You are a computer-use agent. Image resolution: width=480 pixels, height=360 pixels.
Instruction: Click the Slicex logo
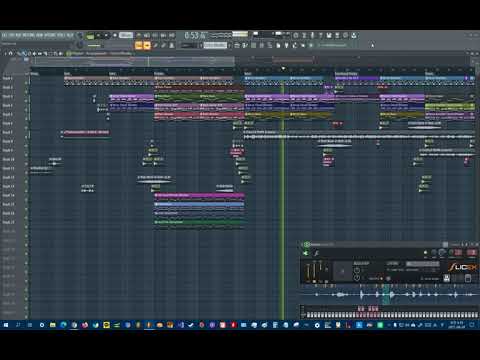point(463,267)
